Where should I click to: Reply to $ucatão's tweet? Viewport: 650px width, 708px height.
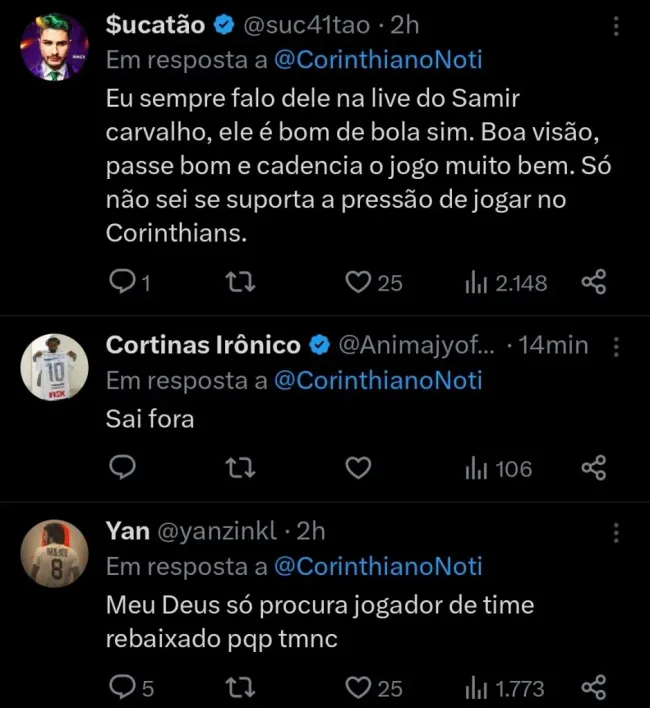click(x=121, y=283)
